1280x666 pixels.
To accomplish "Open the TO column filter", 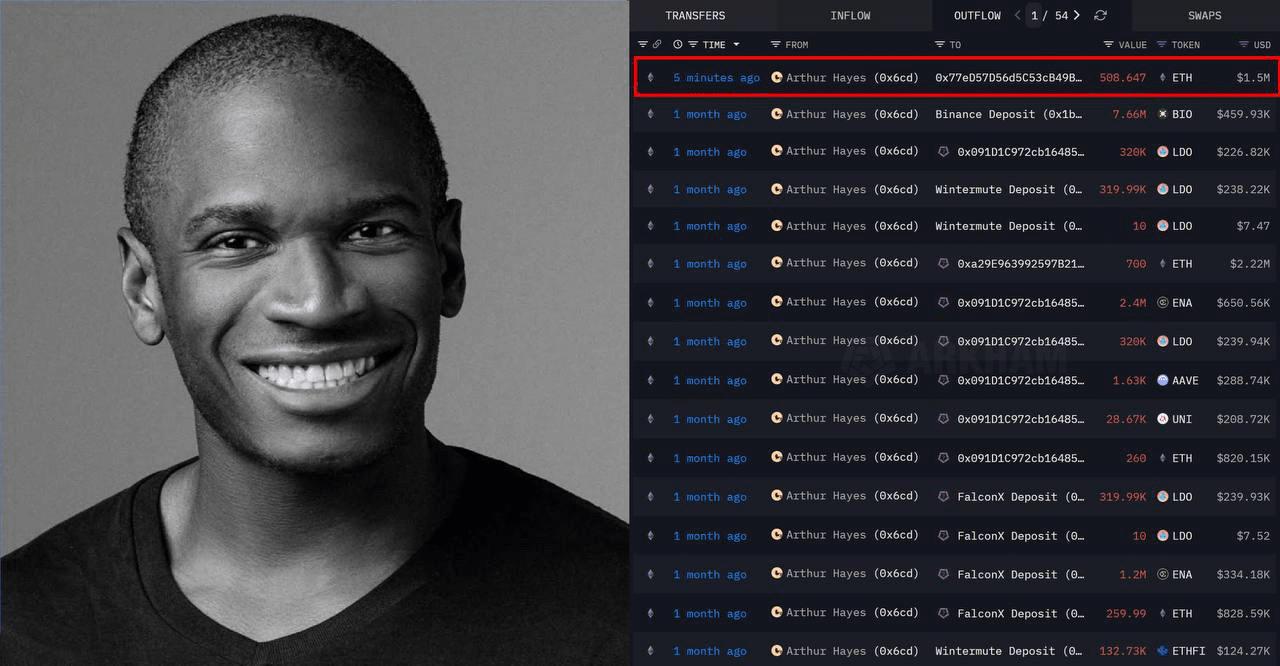I will click(940, 44).
